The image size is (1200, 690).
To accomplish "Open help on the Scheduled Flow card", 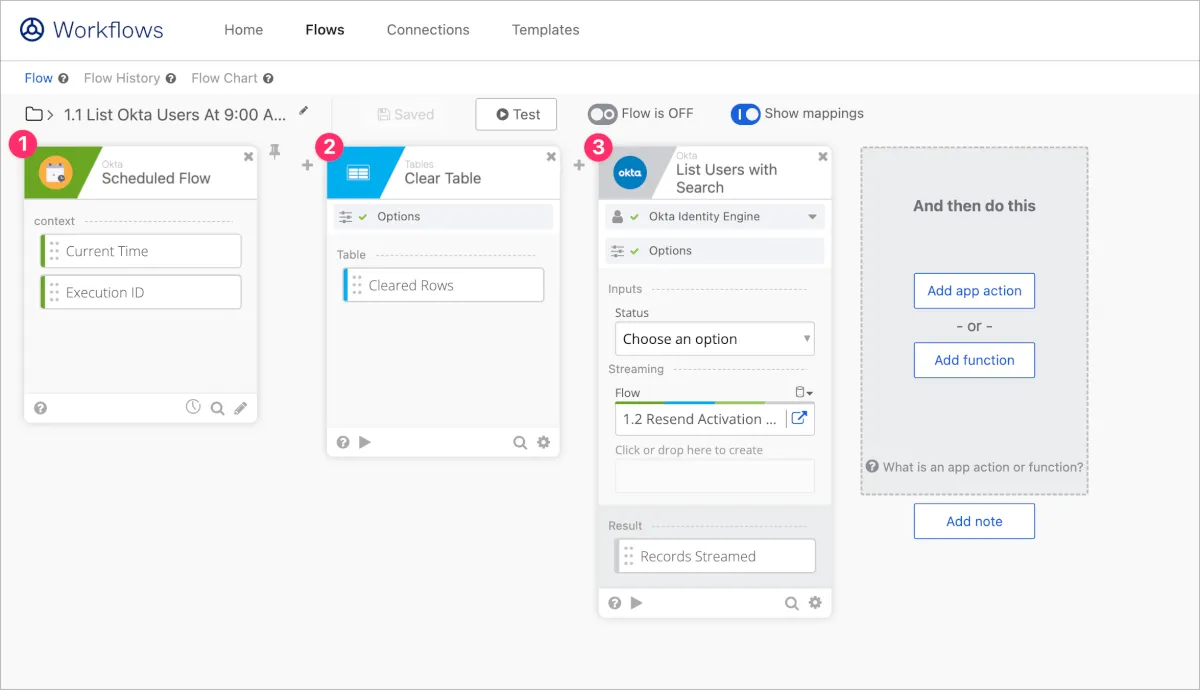I will tap(40, 408).
